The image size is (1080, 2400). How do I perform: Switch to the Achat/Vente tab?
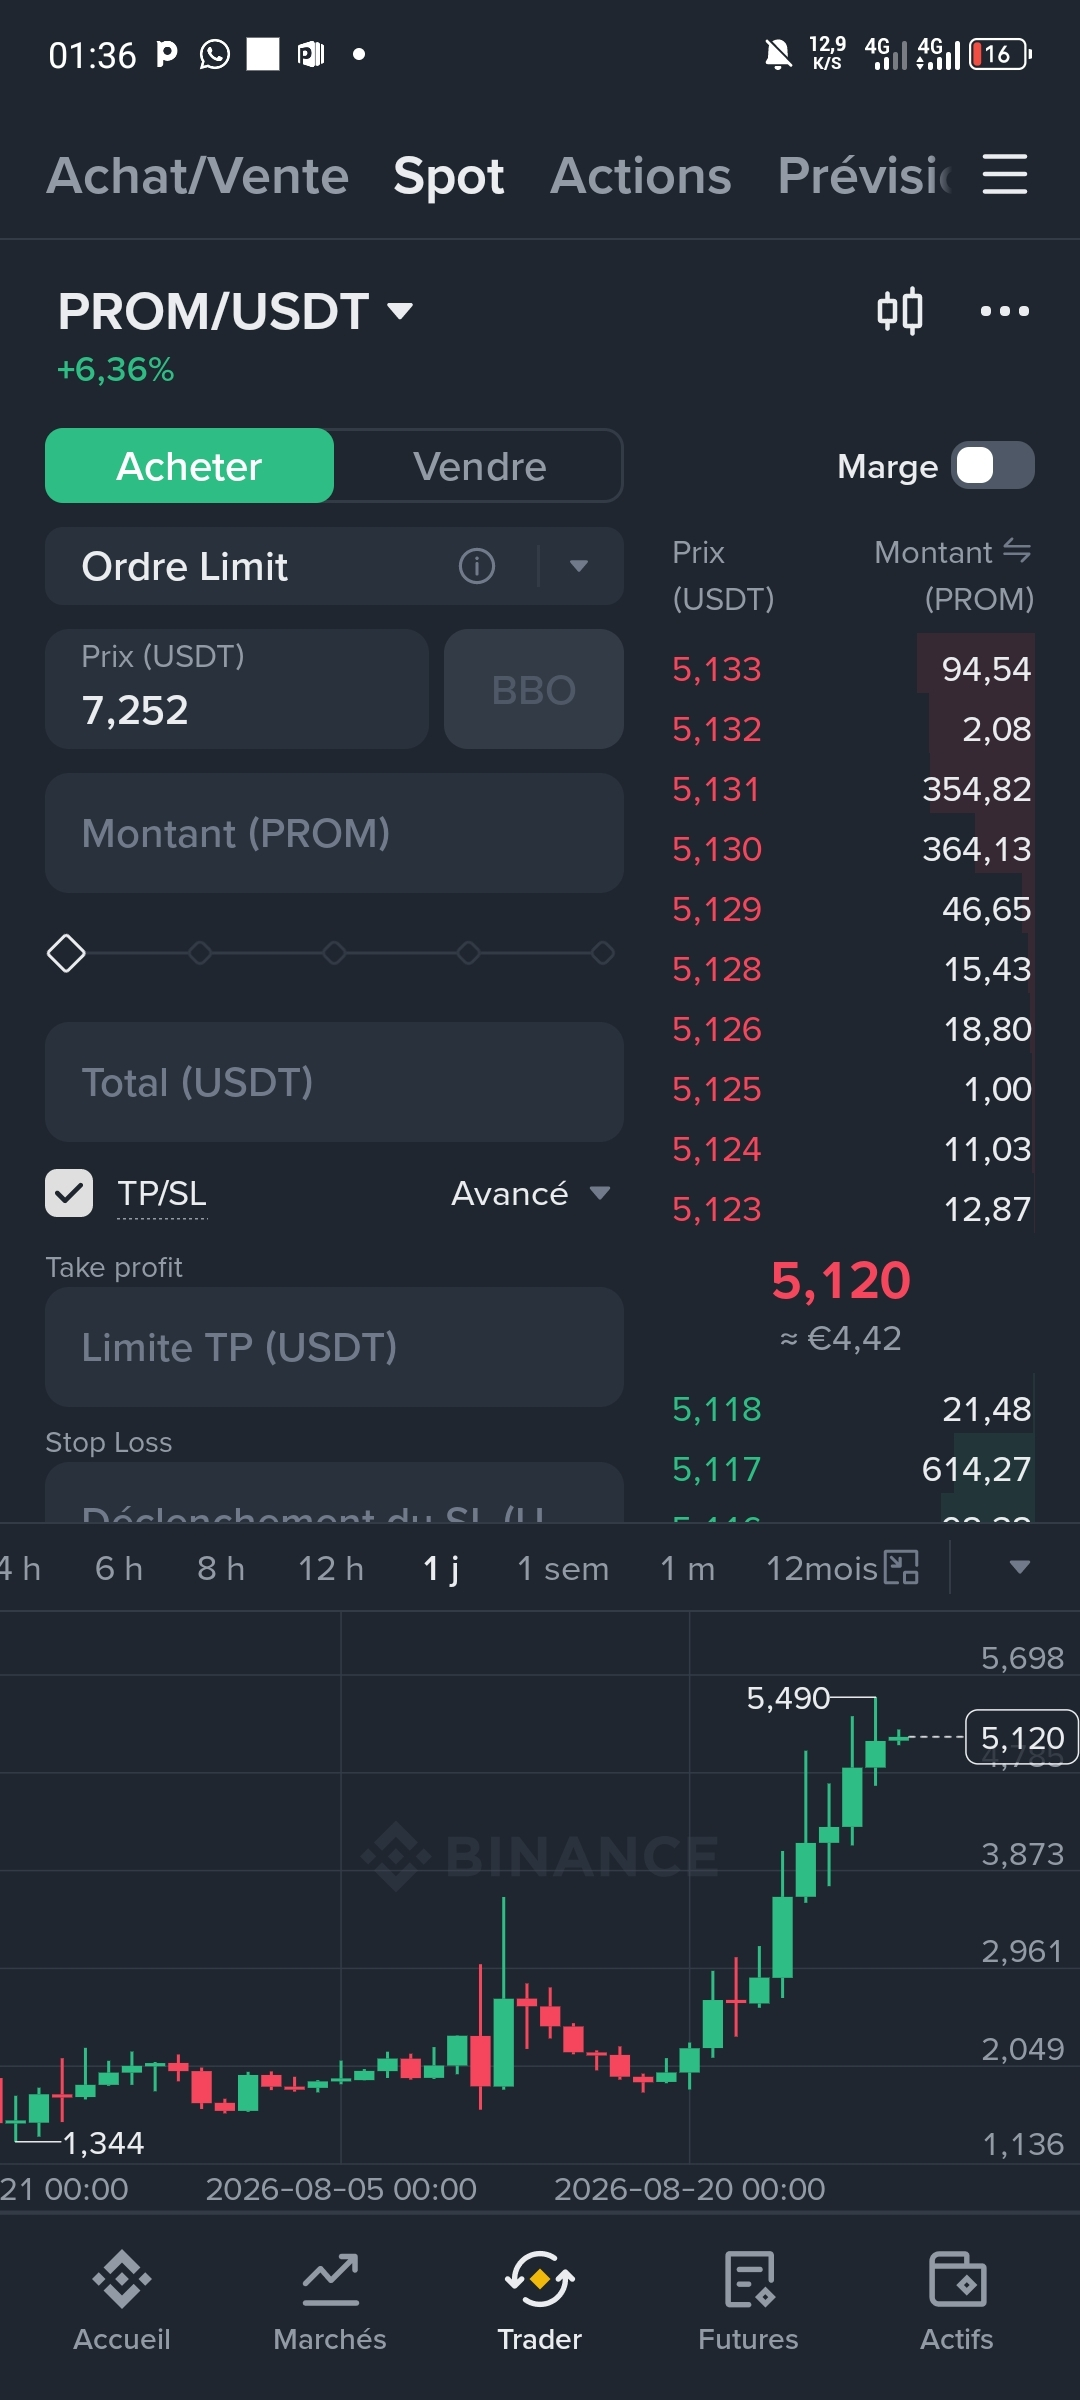click(197, 176)
